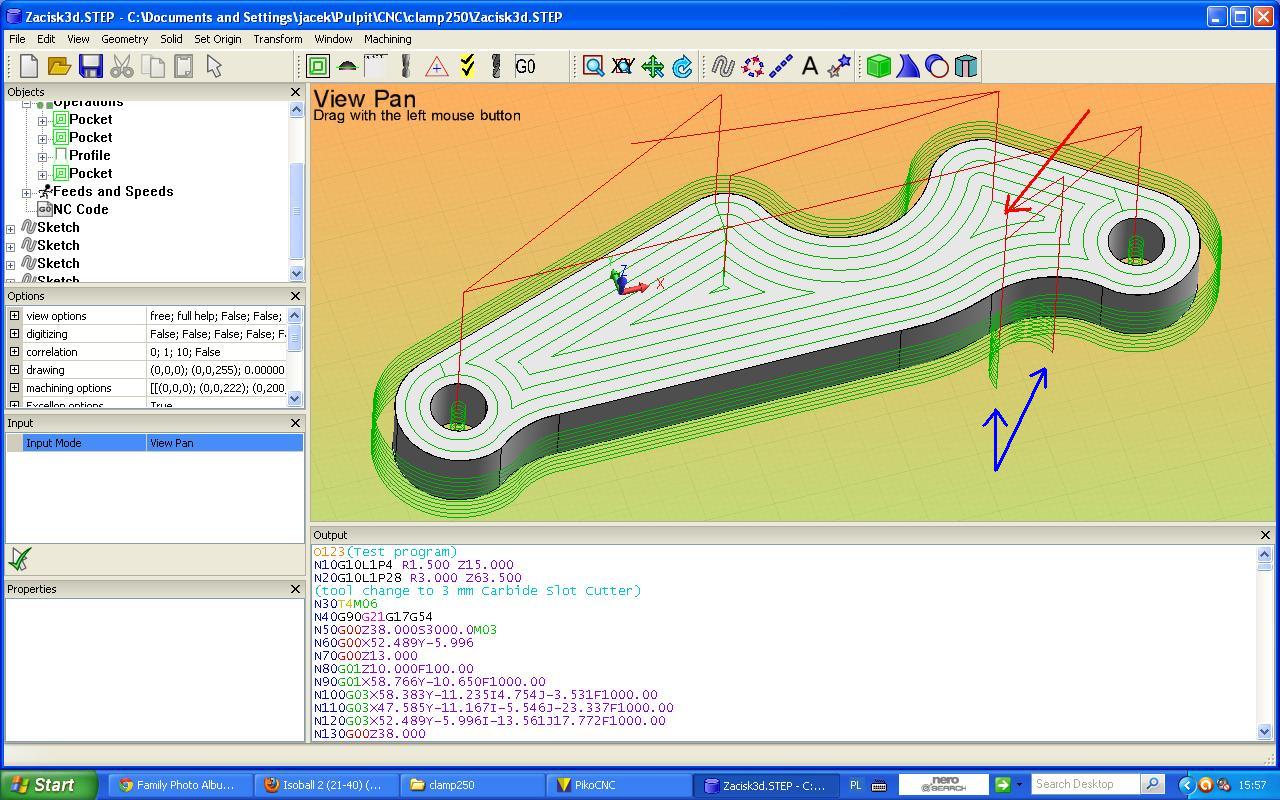The image size is (1280, 800).
Task: Click in the Search Desktop field
Action: click(x=1086, y=784)
